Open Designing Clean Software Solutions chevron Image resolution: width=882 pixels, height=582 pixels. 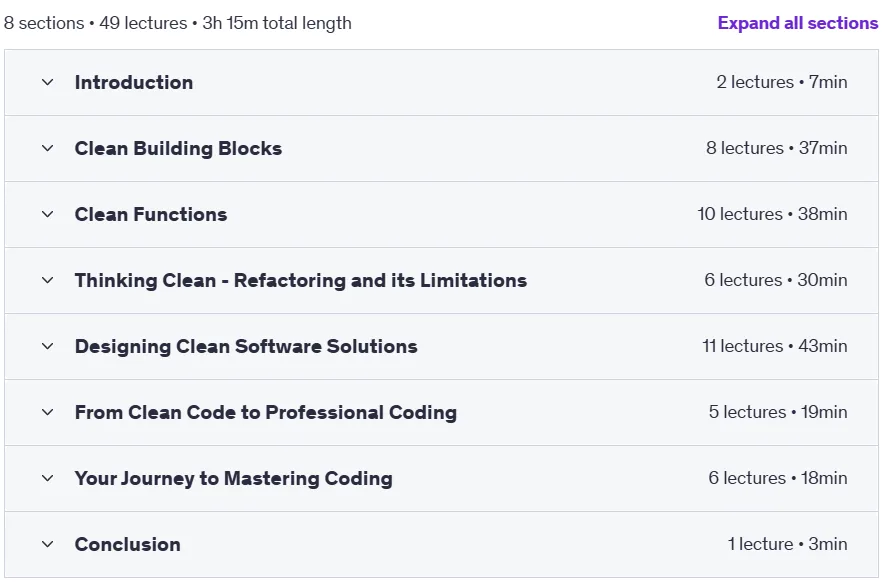[48, 346]
